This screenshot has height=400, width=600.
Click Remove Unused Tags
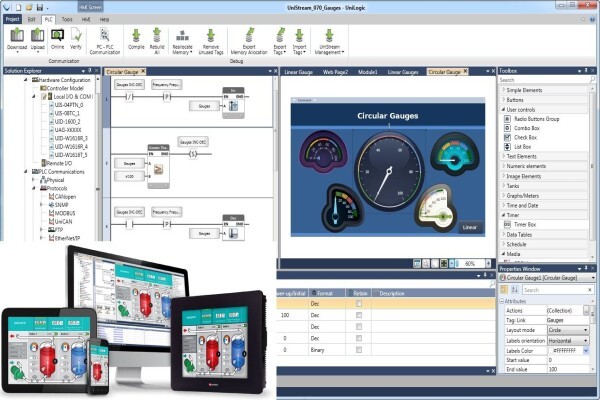pos(211,41)
